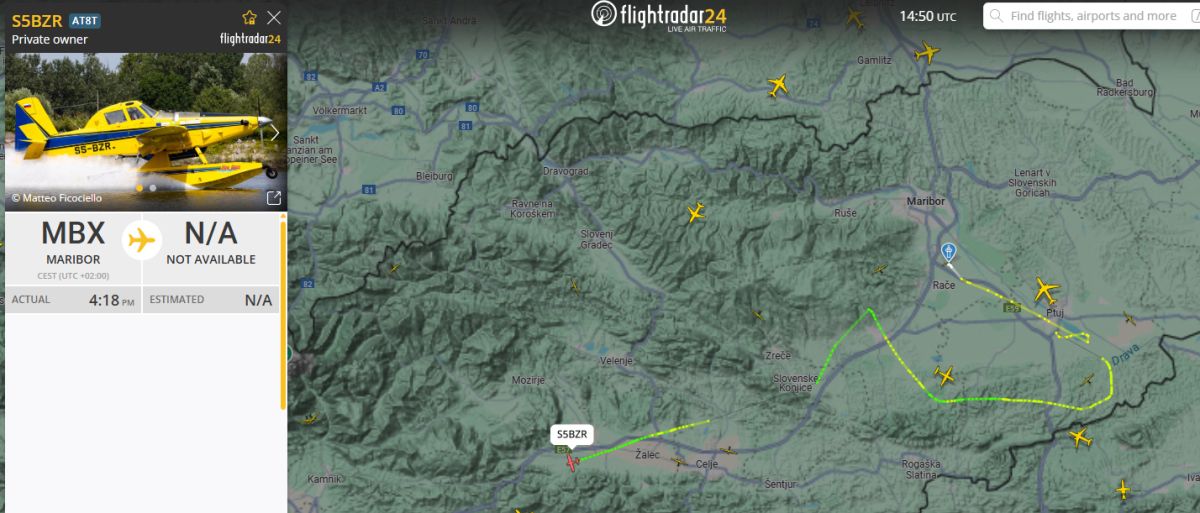
Task: Click the search magnifier icon
Action: (x=997, y=16)
